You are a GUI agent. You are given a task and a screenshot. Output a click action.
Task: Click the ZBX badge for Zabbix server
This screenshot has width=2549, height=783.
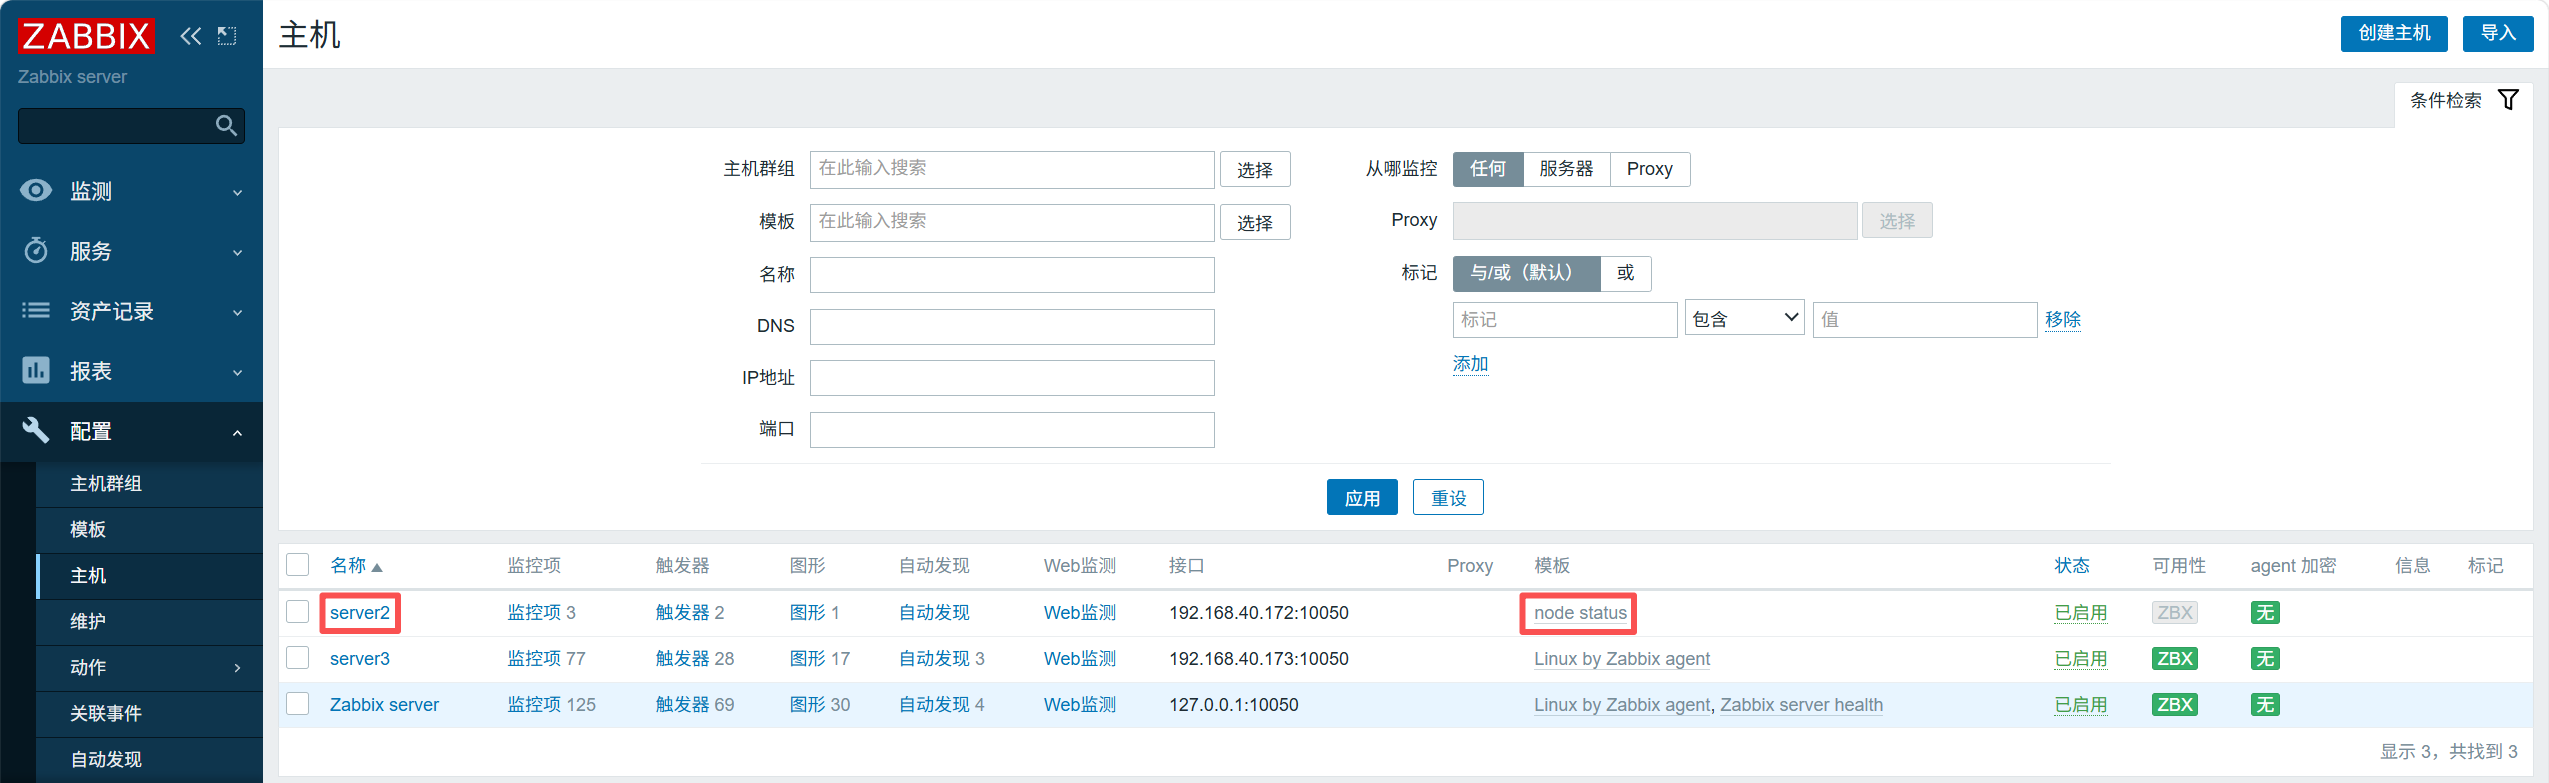pos(2174,705)
